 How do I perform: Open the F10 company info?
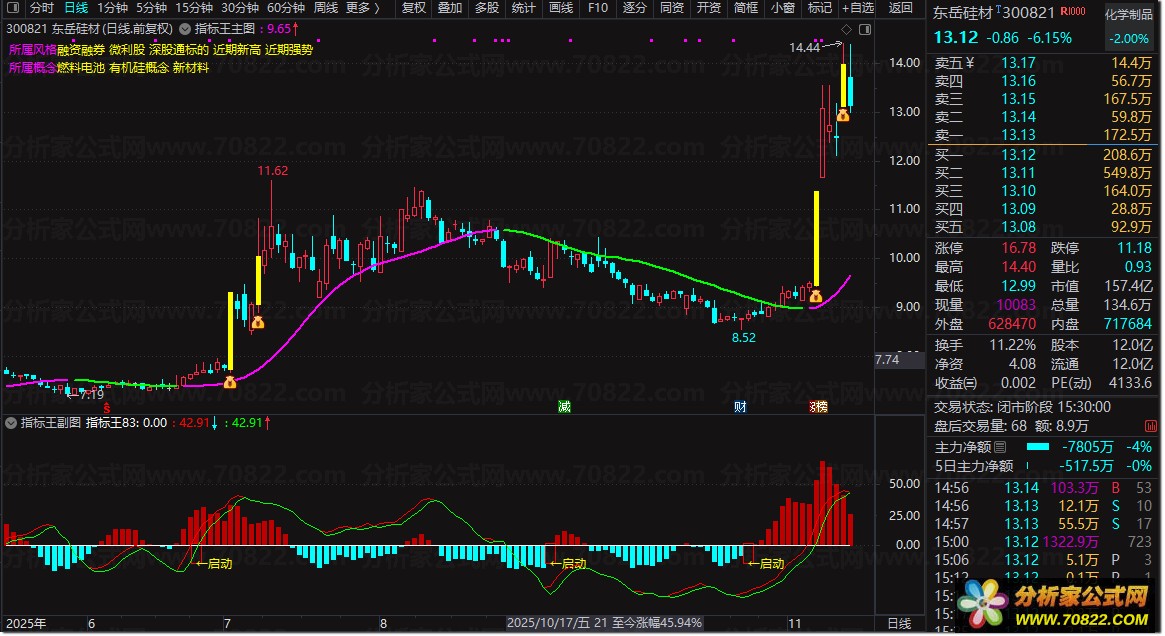597,7
